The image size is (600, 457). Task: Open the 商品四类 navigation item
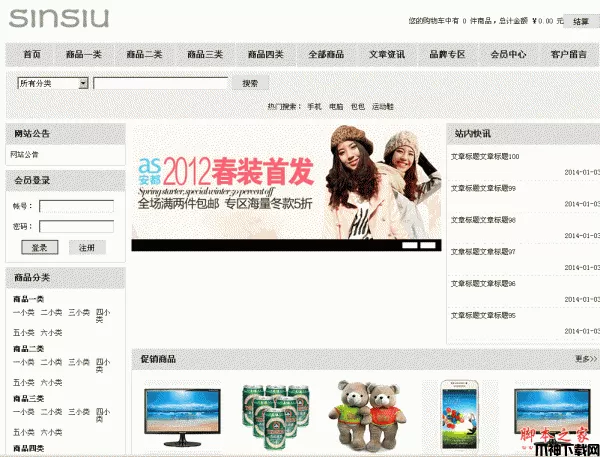point(266,54)
